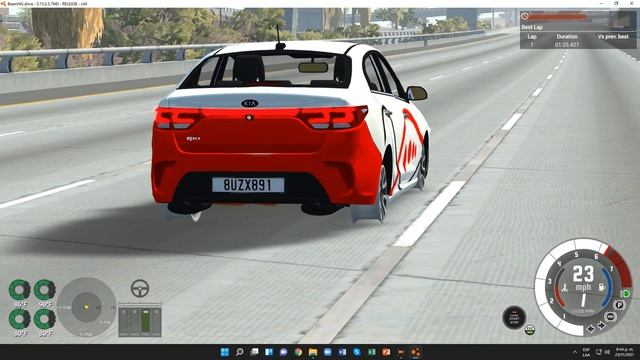
Task: Open Microsoft Excel from the taskbar
Action: coord(371,352)
